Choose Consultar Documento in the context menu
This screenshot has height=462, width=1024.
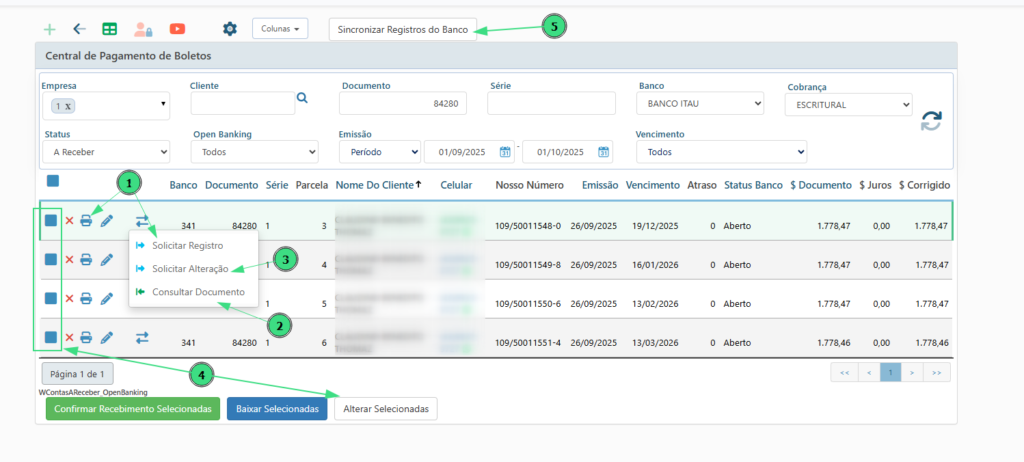198,292
